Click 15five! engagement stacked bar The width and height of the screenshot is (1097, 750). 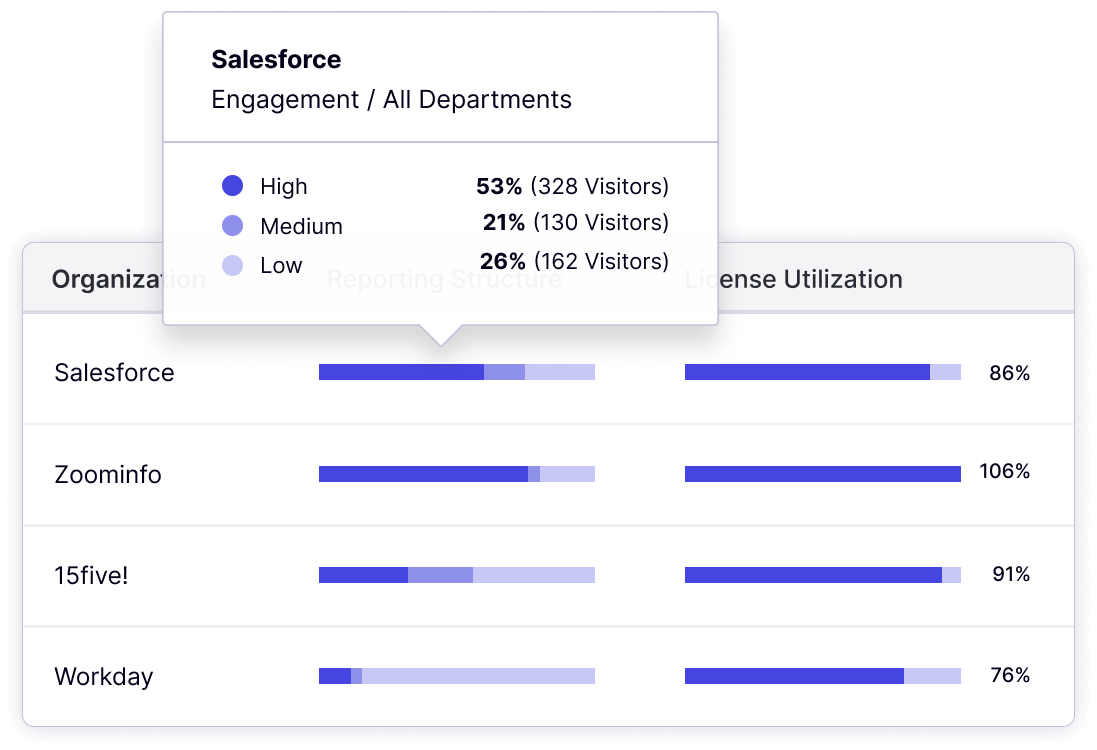(457, 575)
